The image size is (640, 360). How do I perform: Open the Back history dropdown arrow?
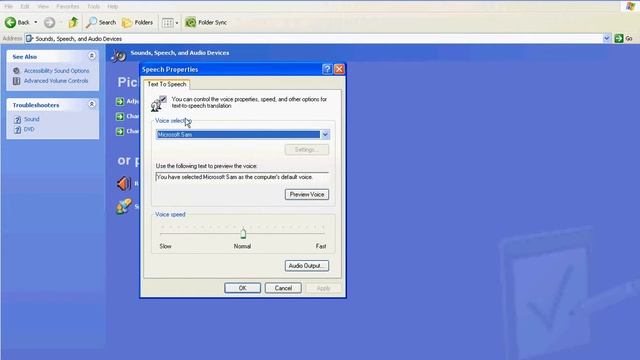36,22
